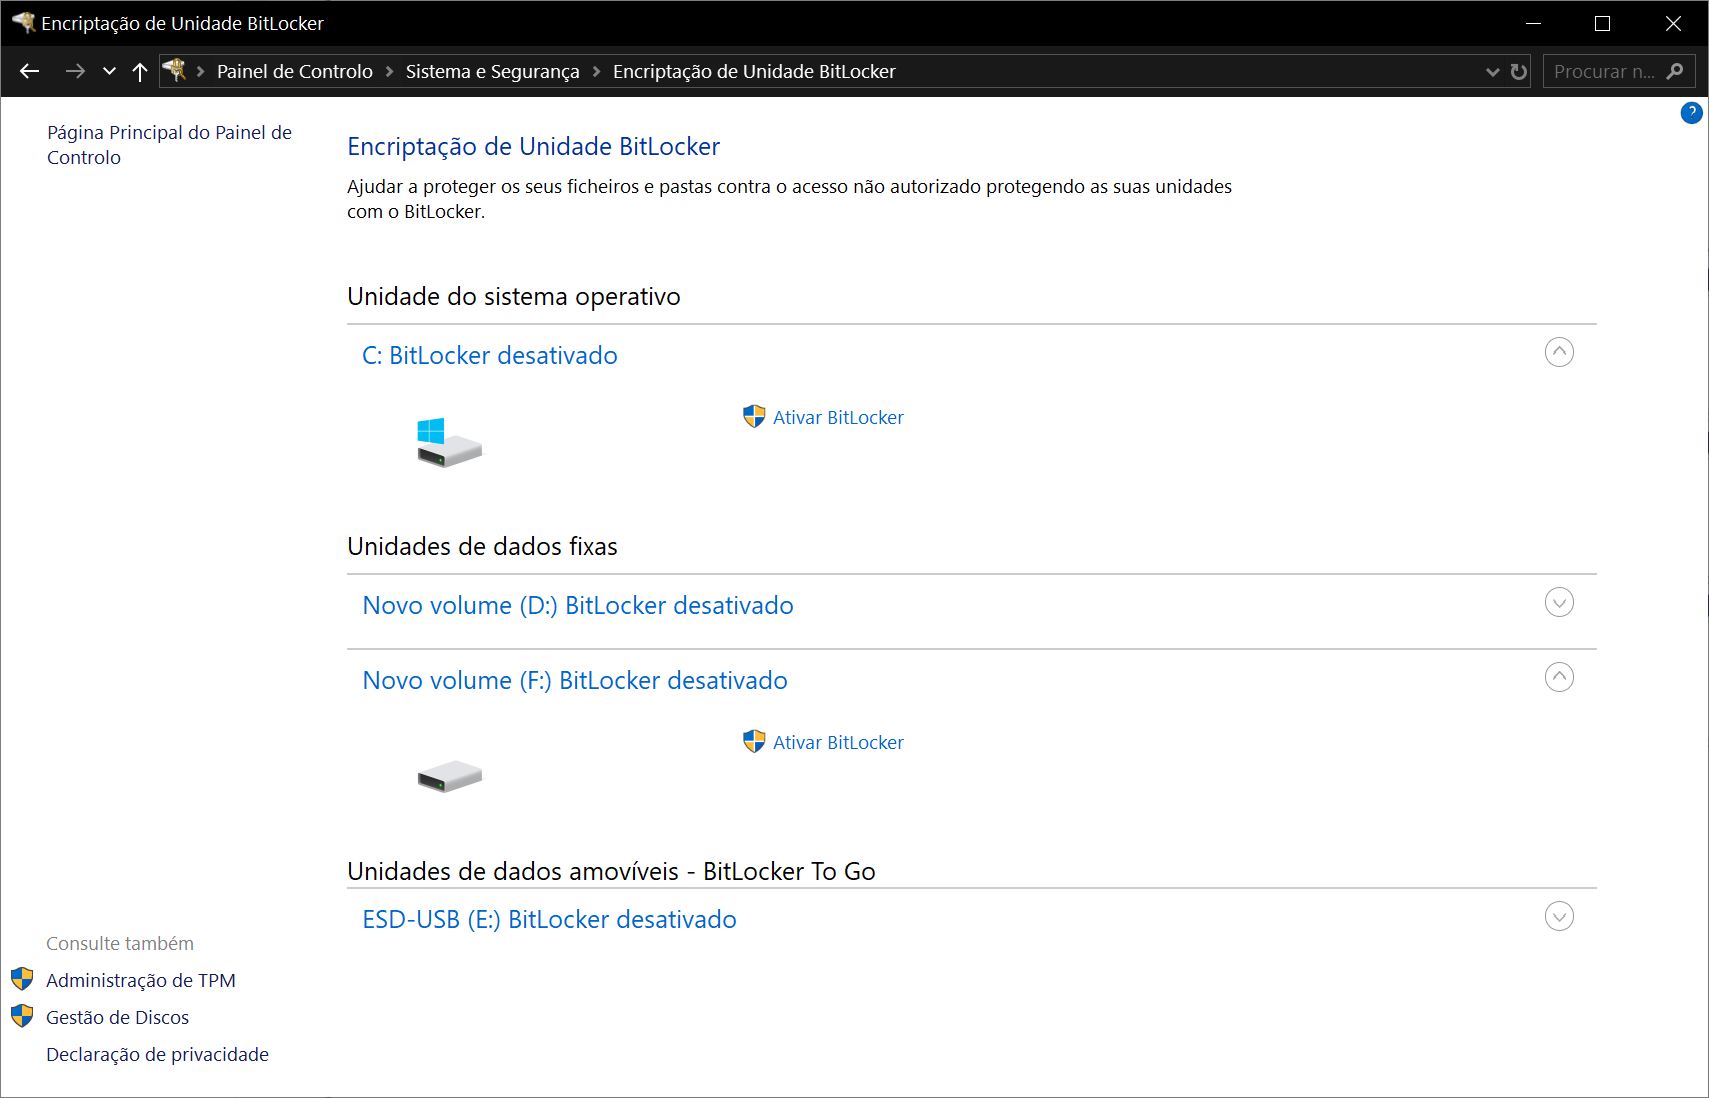Expand the chevron after Painel de Controlo
The image size is (1709, 1098).
[x=389, y=71]
